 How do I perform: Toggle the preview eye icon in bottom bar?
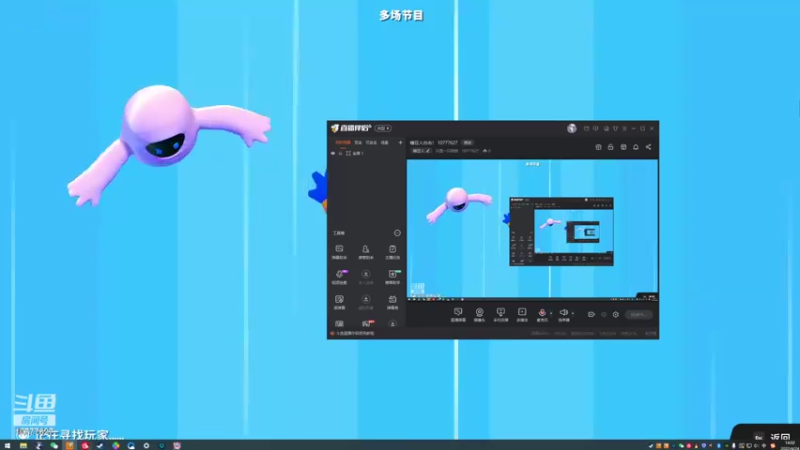point(604,314)
